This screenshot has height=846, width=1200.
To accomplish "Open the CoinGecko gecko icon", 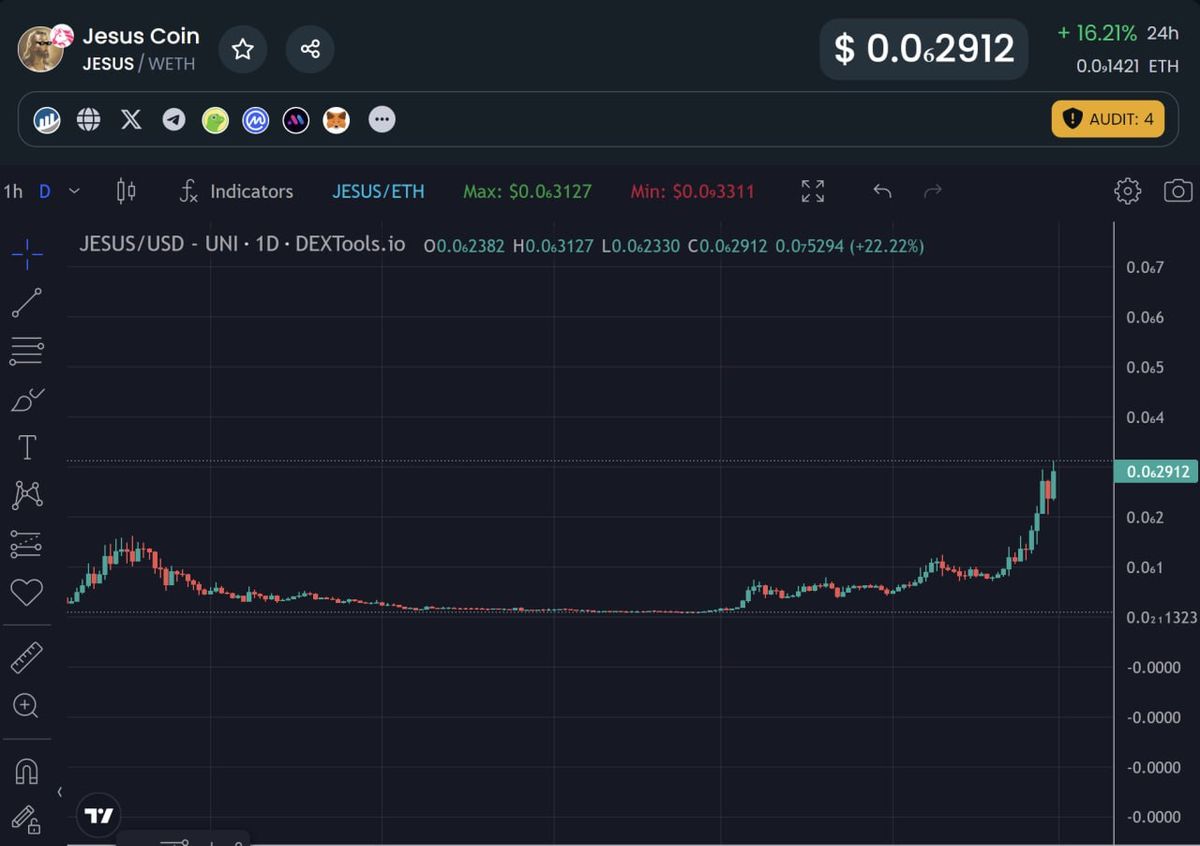I will tap(215, 121).
